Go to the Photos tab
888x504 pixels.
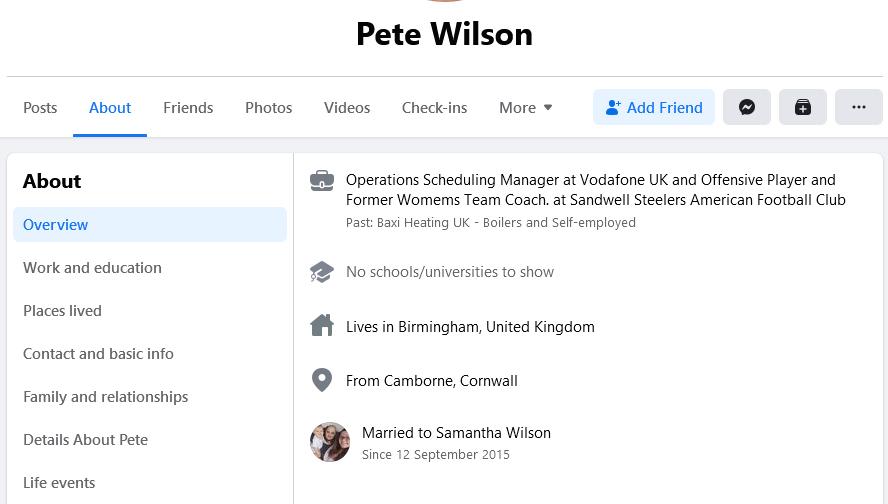click(x=269, y=107)
